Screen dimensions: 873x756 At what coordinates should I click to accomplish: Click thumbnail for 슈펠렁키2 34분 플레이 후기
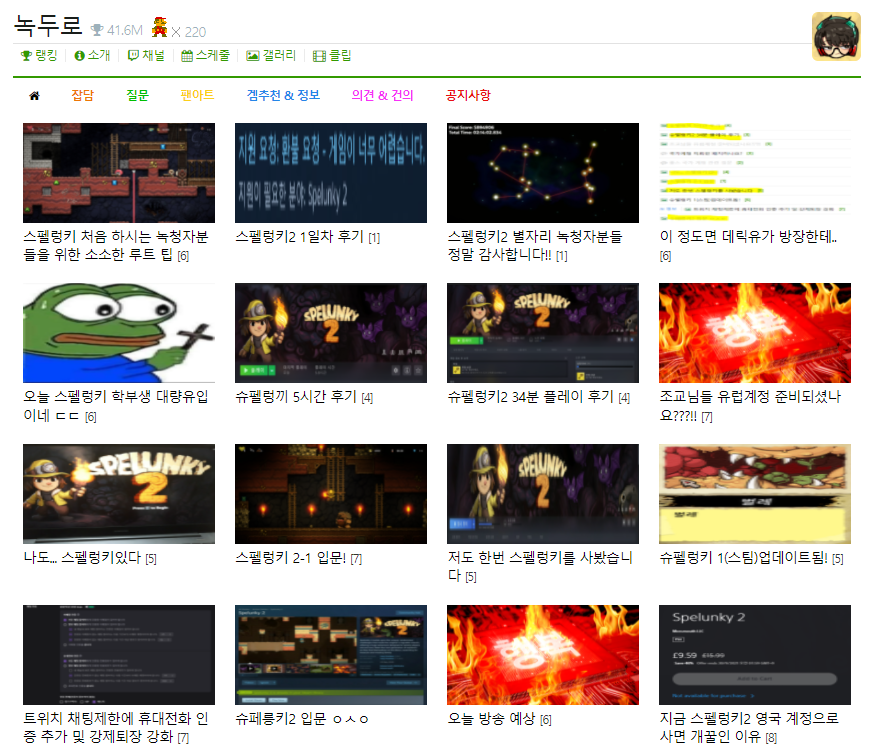point(543,333)
